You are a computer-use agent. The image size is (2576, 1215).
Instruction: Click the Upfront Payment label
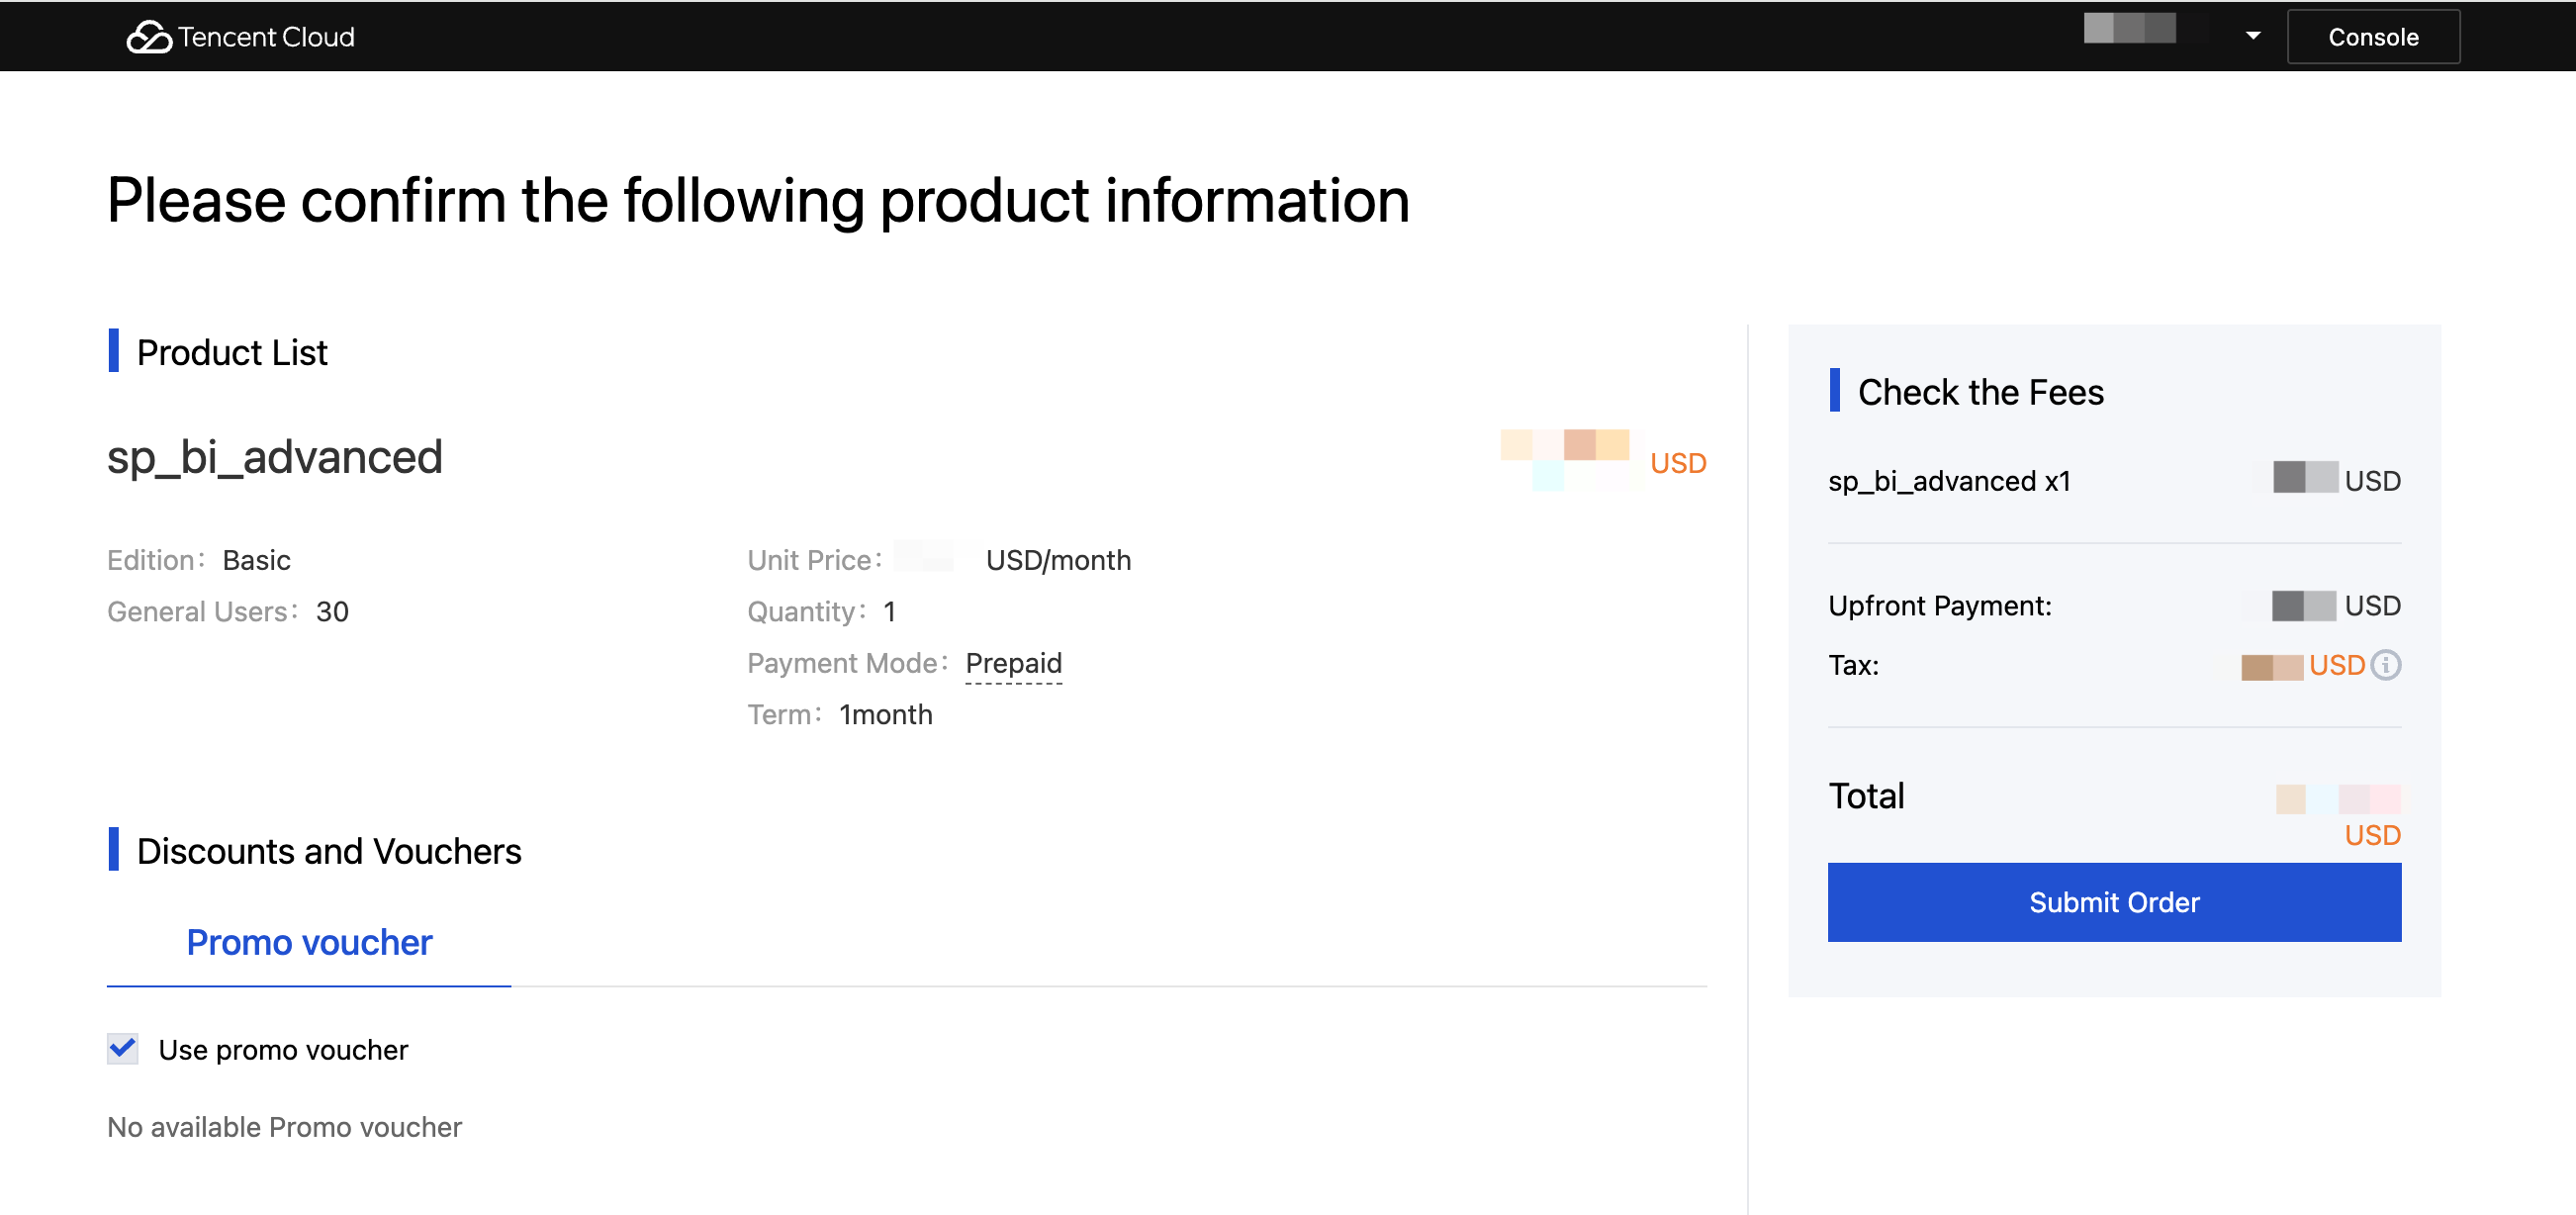(1939, 606)
